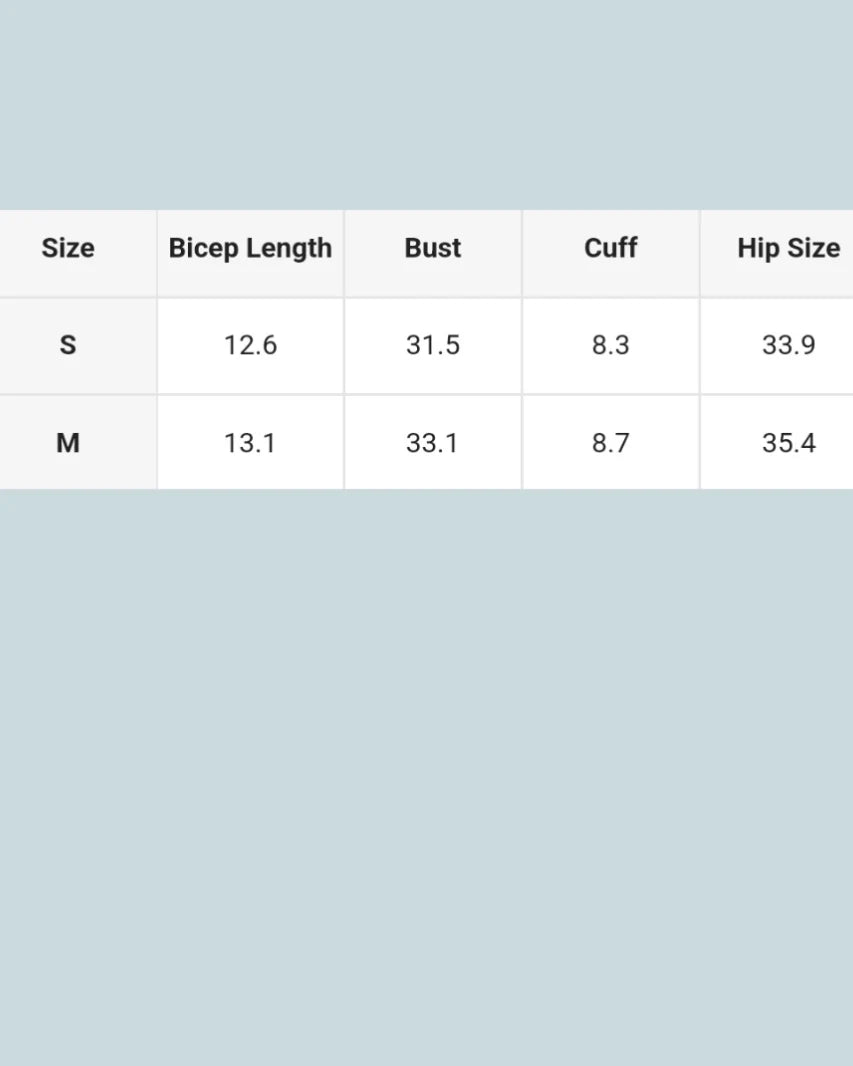Tap the medium size's cuff measurement cell

610,442
